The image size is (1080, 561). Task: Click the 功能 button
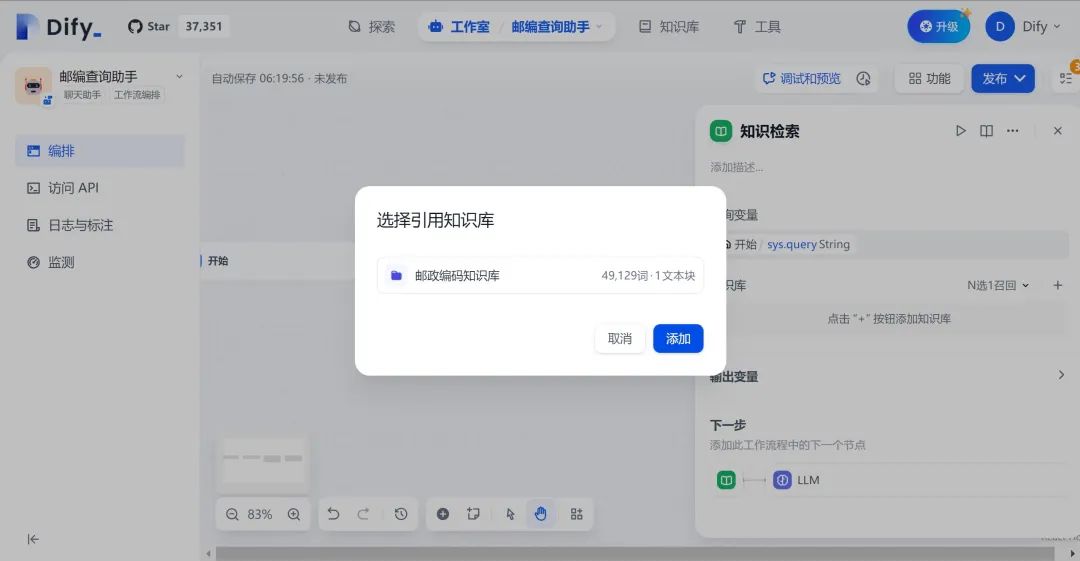pos(929,79)
